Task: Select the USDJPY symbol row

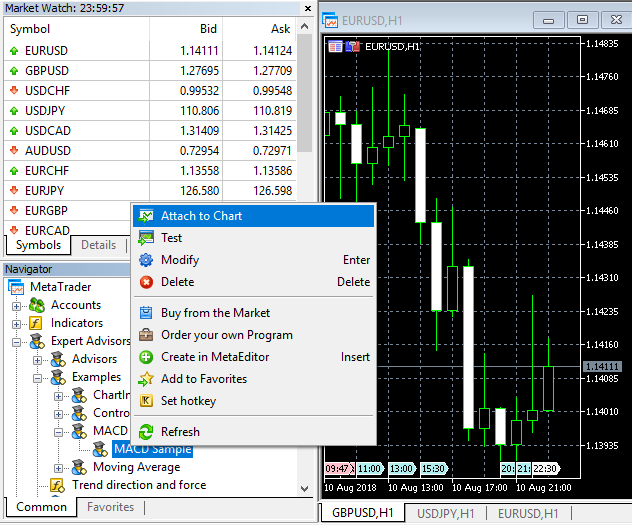Action: 150,111
